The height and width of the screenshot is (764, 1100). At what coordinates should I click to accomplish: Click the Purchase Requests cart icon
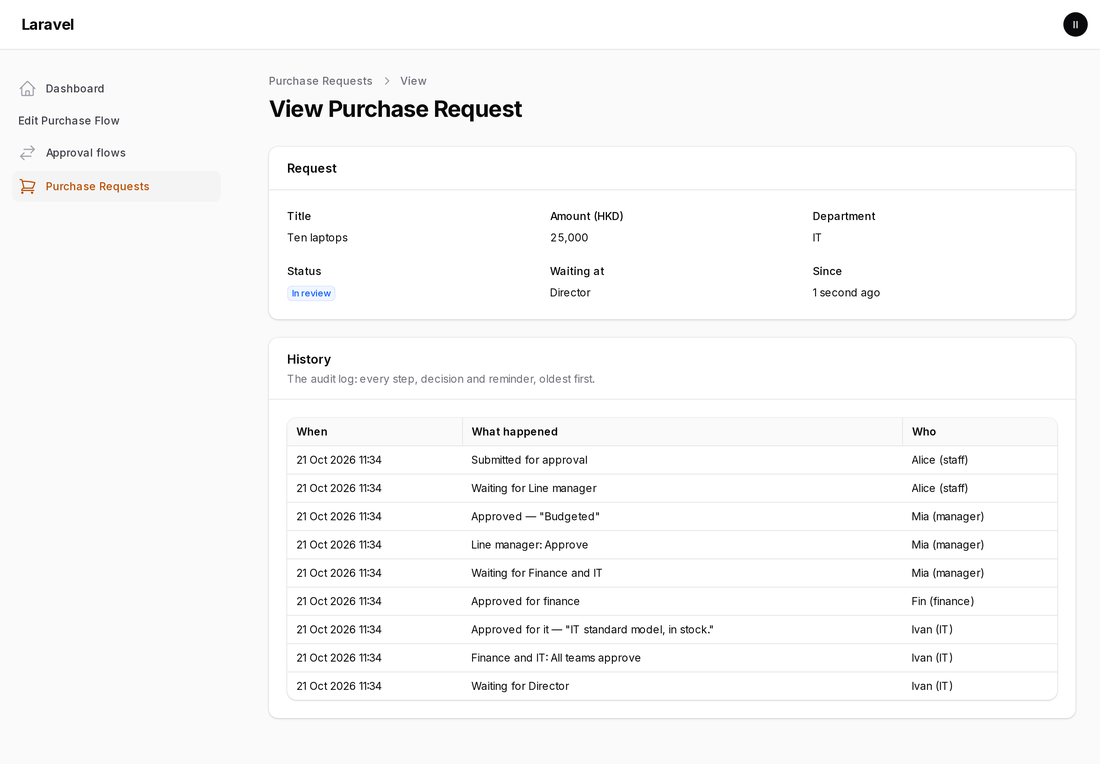coord(27,187)
